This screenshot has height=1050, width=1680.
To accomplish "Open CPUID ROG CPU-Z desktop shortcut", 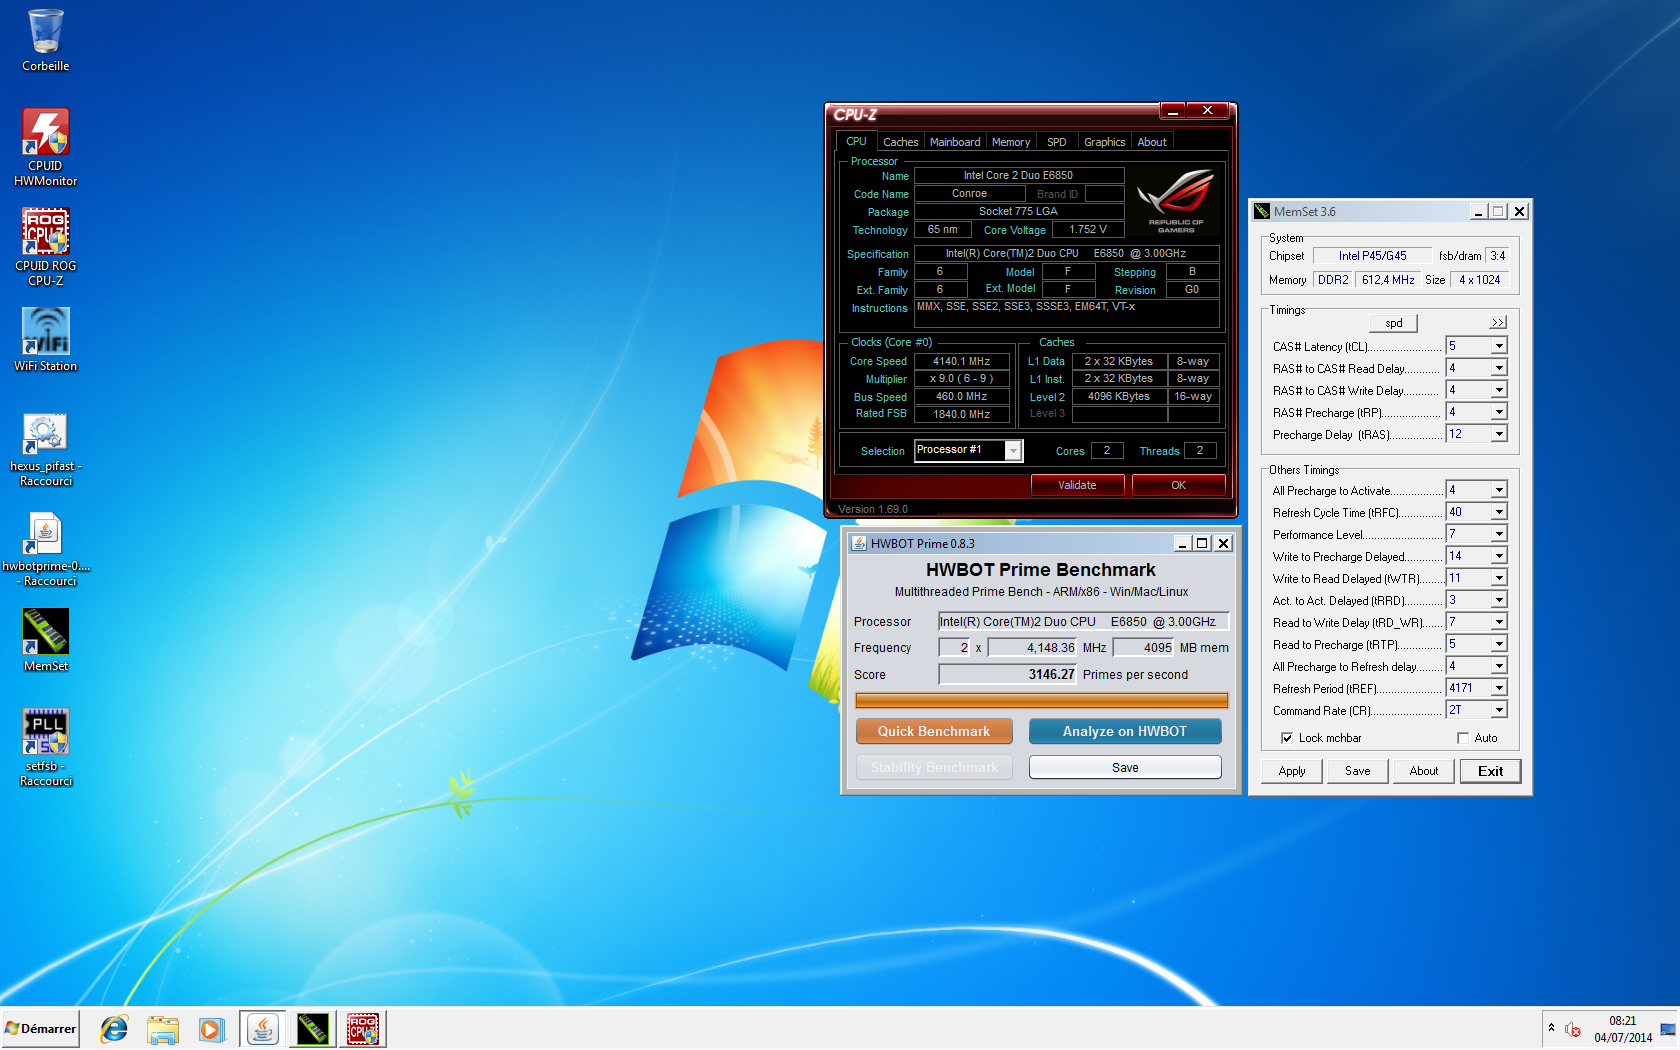I will [45, 247].
